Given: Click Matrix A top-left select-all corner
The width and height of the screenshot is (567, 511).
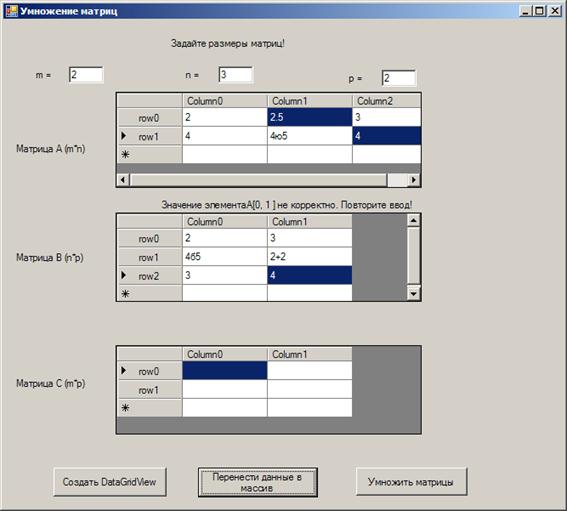Looking at the screenshot, I should tap(150, 101).
